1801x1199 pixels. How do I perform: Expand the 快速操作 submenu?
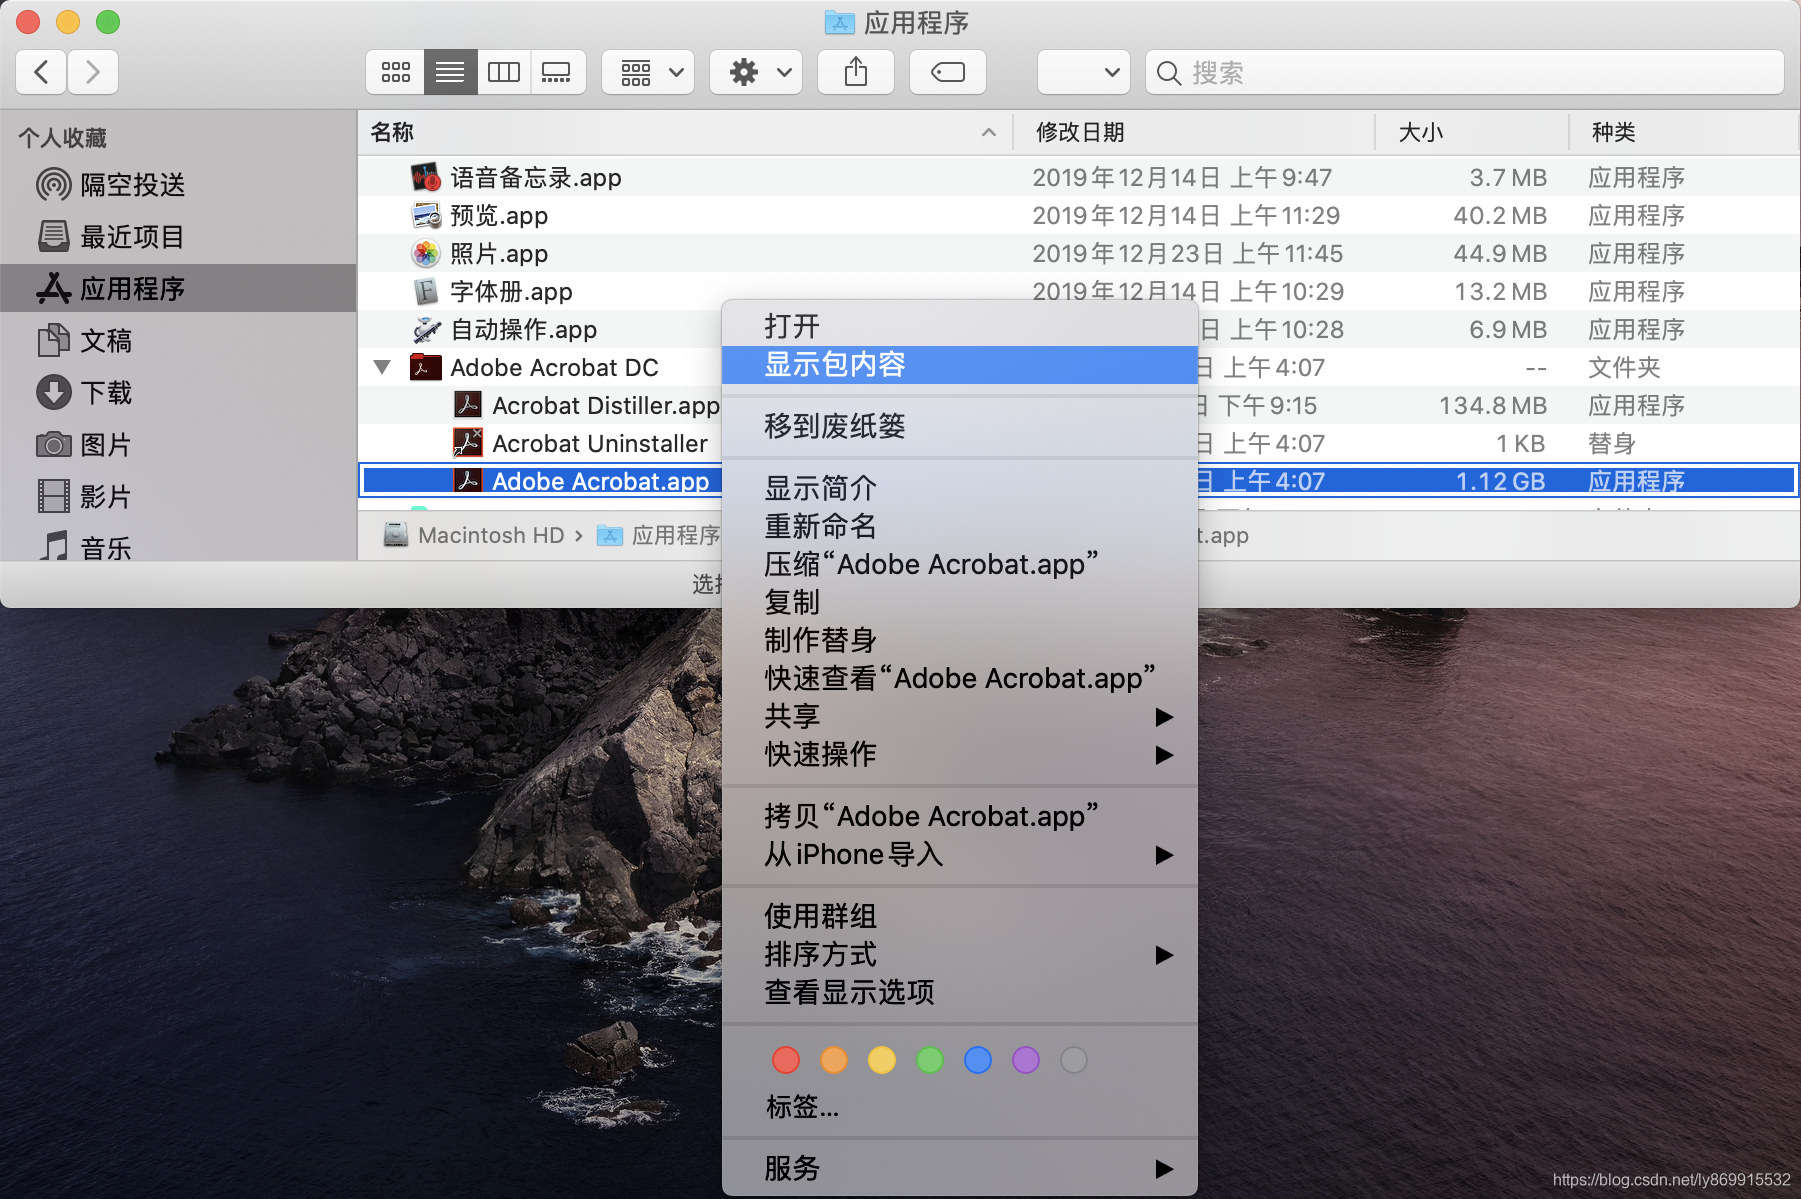[x=960, y=754]
